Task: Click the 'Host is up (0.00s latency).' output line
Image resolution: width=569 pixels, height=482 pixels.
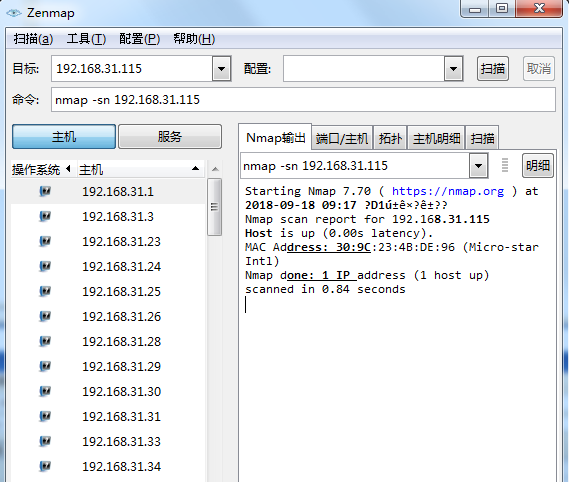Action: (339, 233)
